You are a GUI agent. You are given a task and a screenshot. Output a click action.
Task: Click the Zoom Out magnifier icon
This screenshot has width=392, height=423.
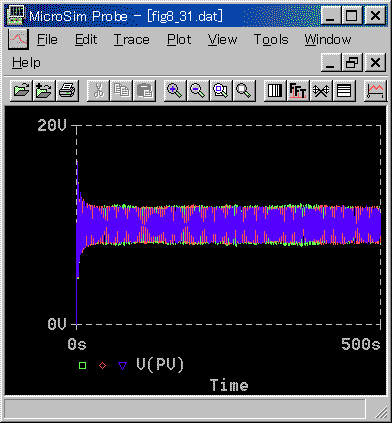[198, 90]
